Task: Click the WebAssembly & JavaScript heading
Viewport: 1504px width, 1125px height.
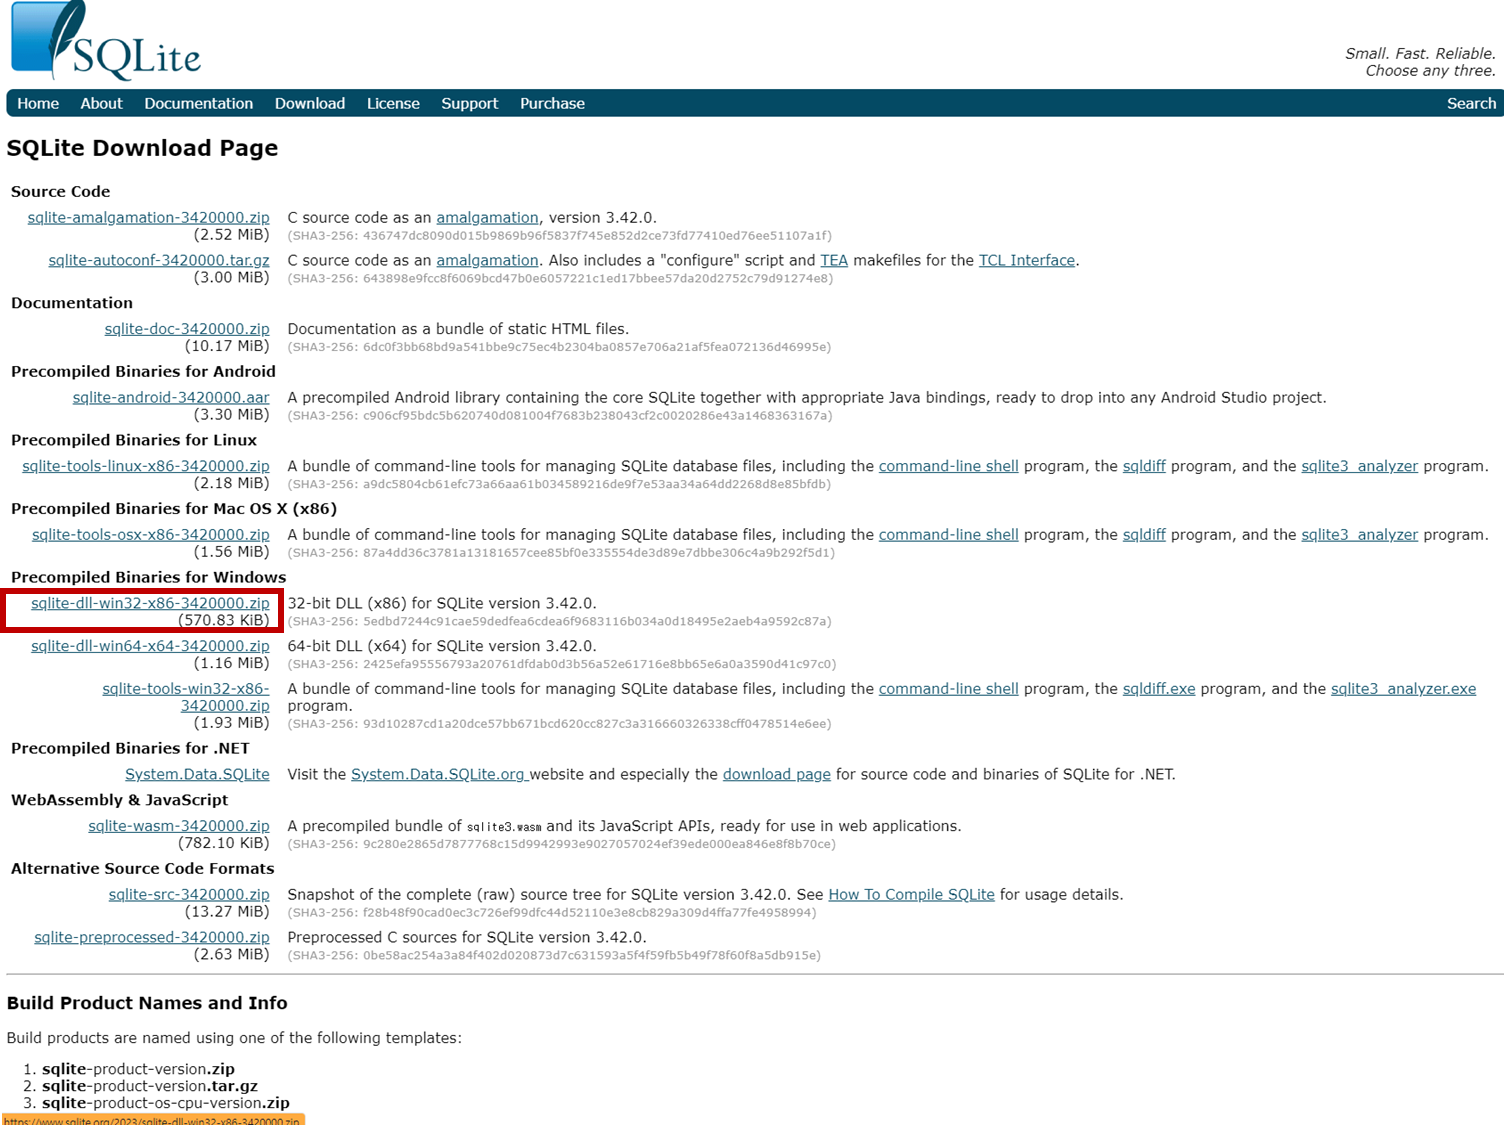Action: pyautogui.click(x=119, y=800)
